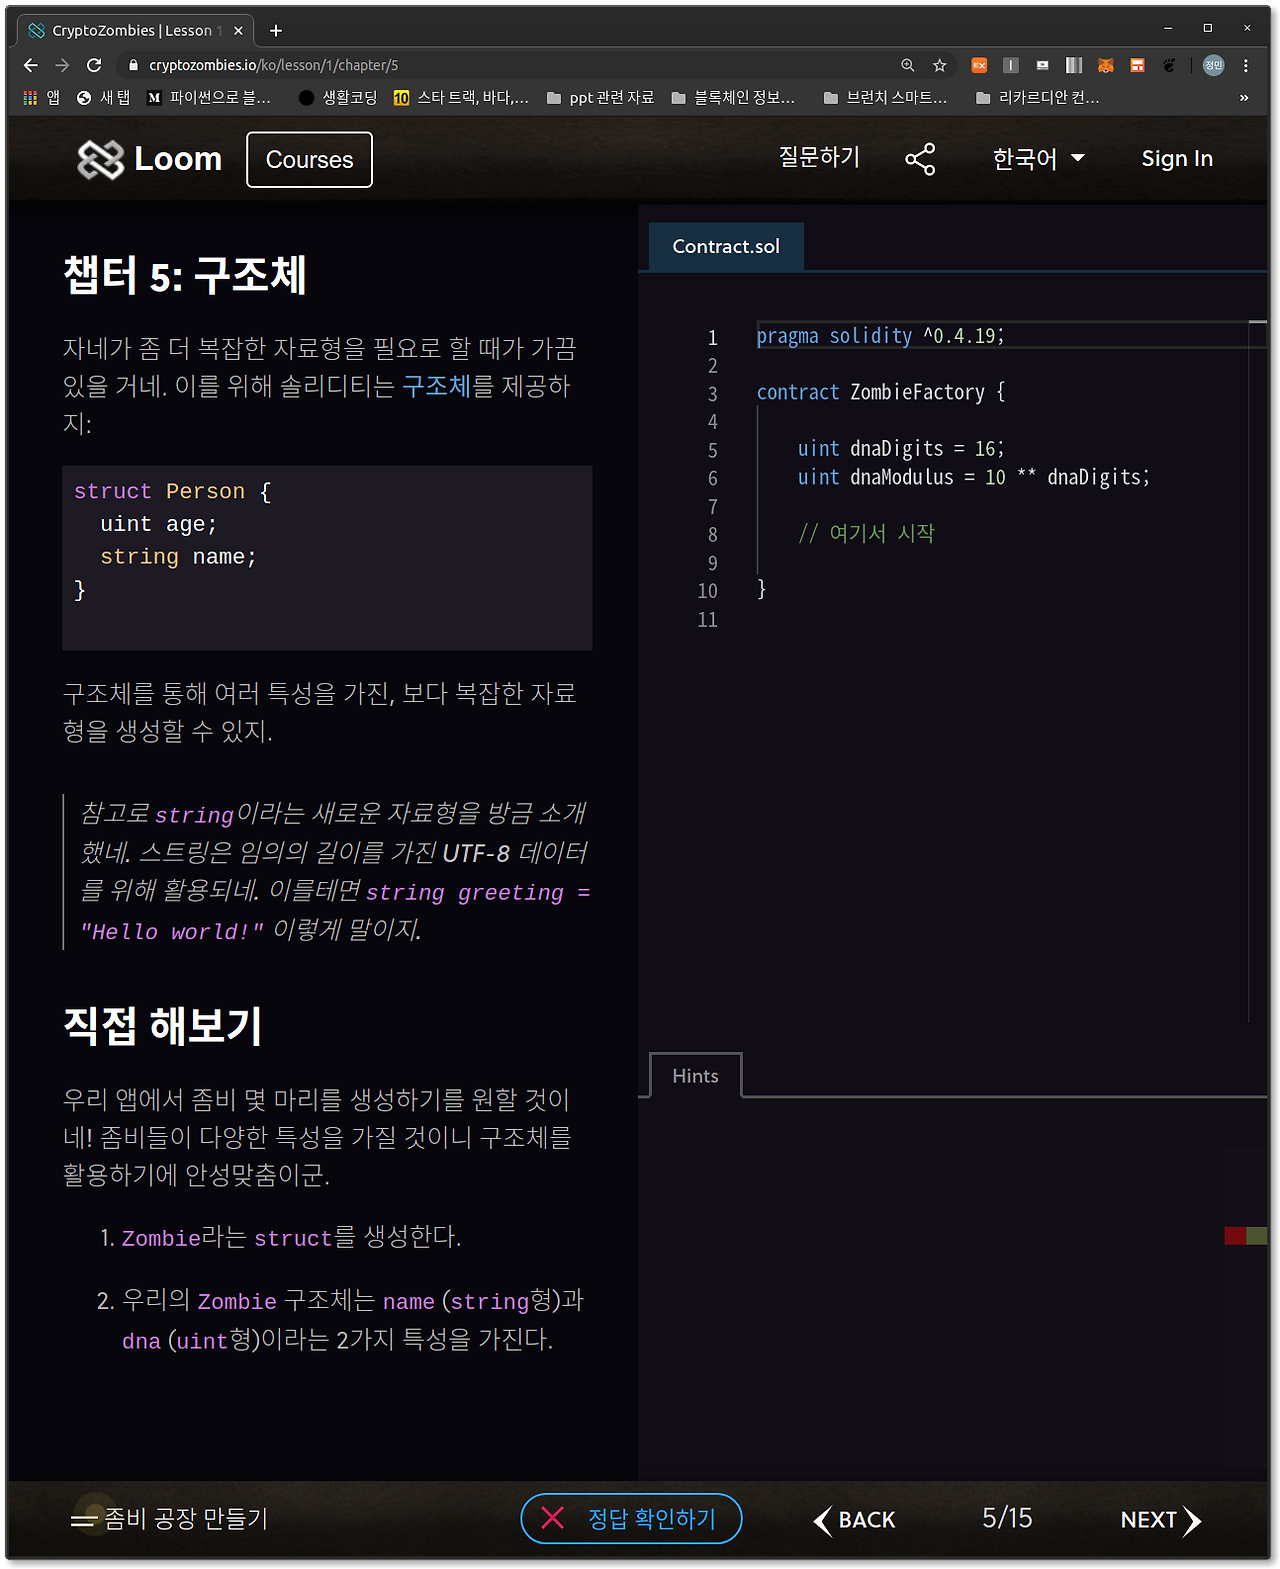Click the zoom magnifier icon in address bar
Image resolution: width=1280 pixels, height=1569 pixels.
coord(908,65)
